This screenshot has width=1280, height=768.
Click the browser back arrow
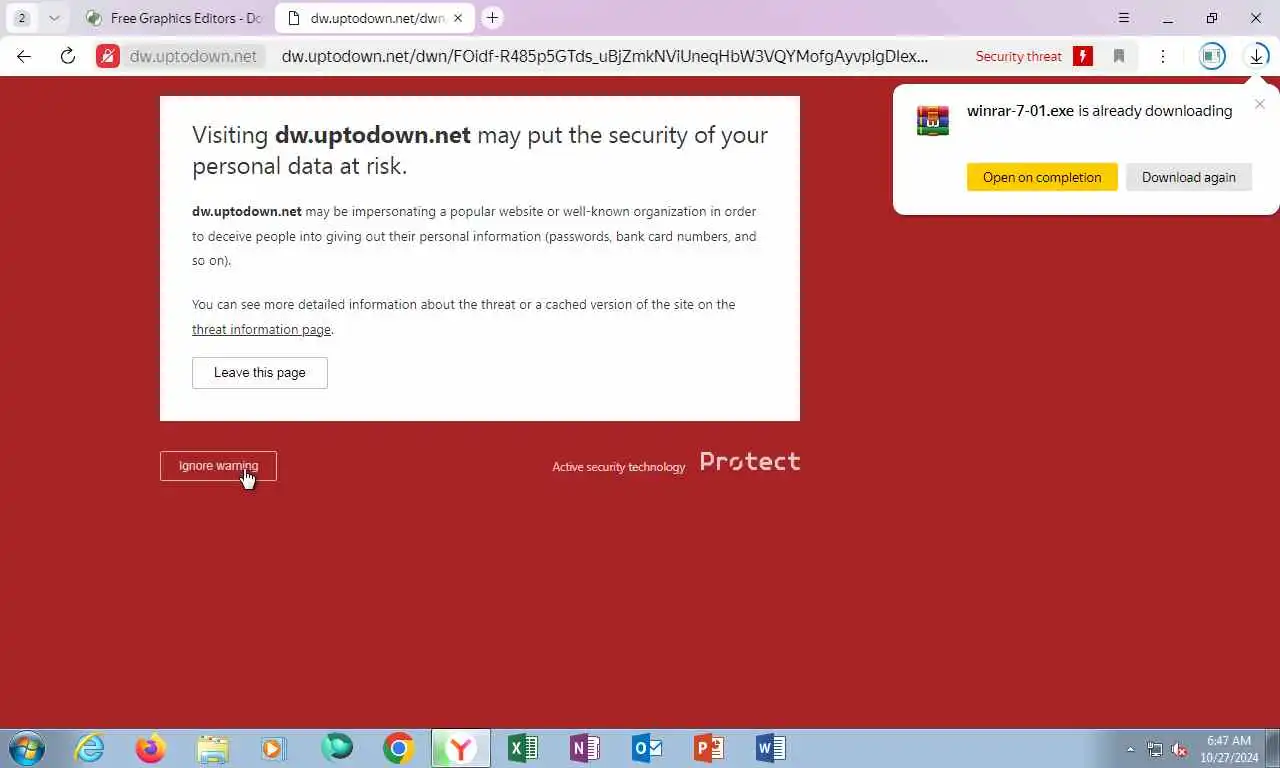click(x=24, y=56)
